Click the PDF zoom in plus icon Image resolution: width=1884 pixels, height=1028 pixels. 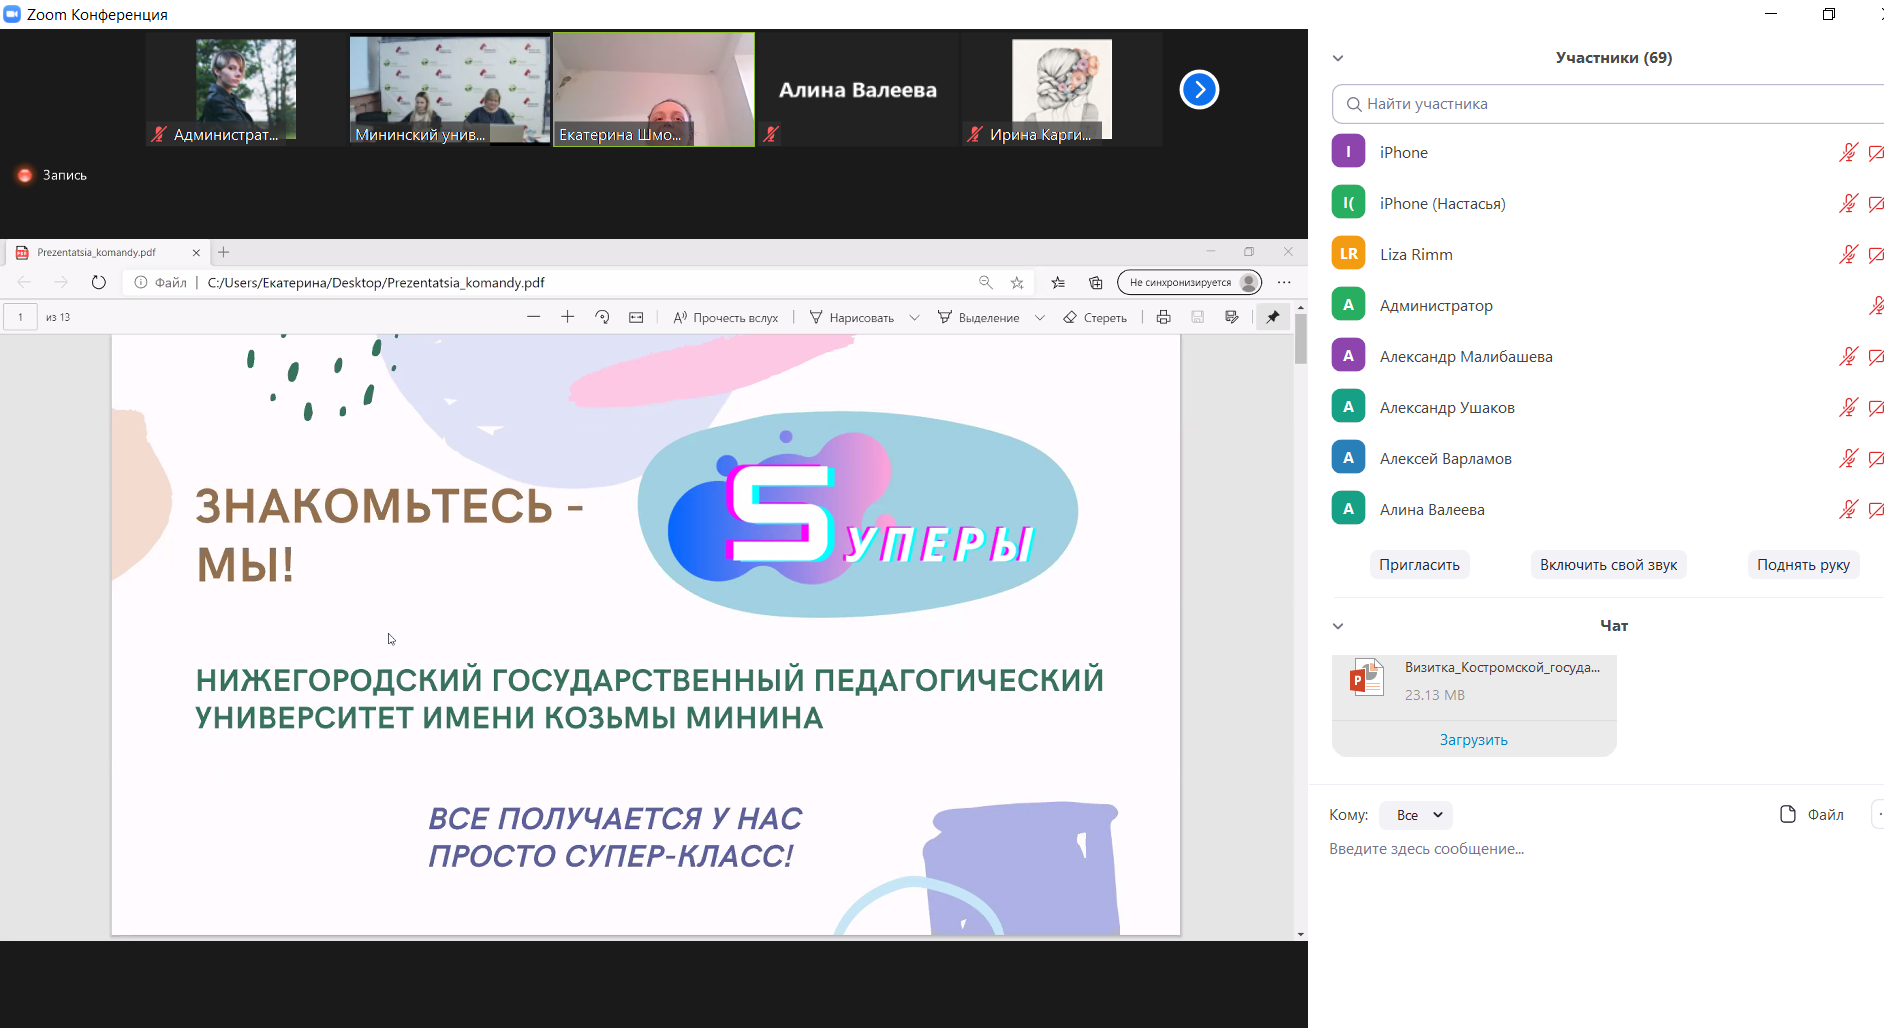tap(567, 317)
